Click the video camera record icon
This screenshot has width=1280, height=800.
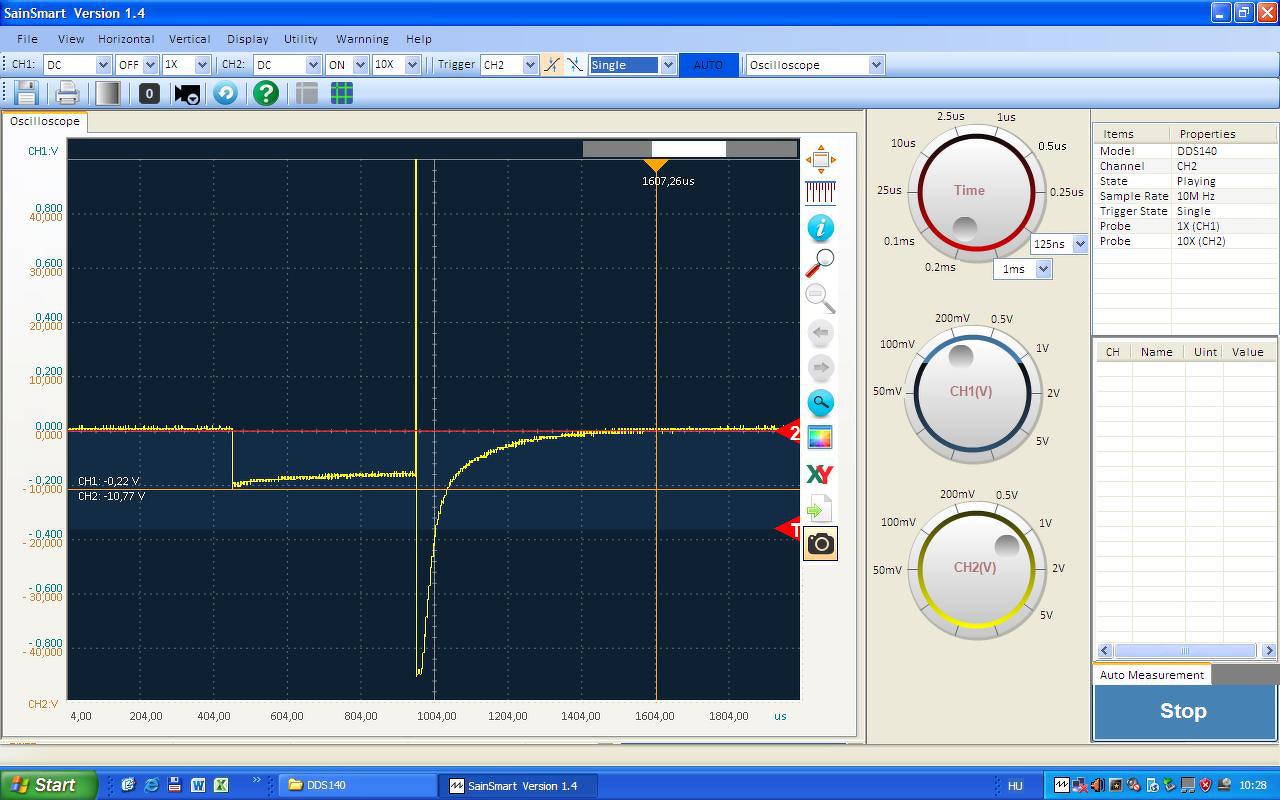pyautogui.click(x=187, y=93)
